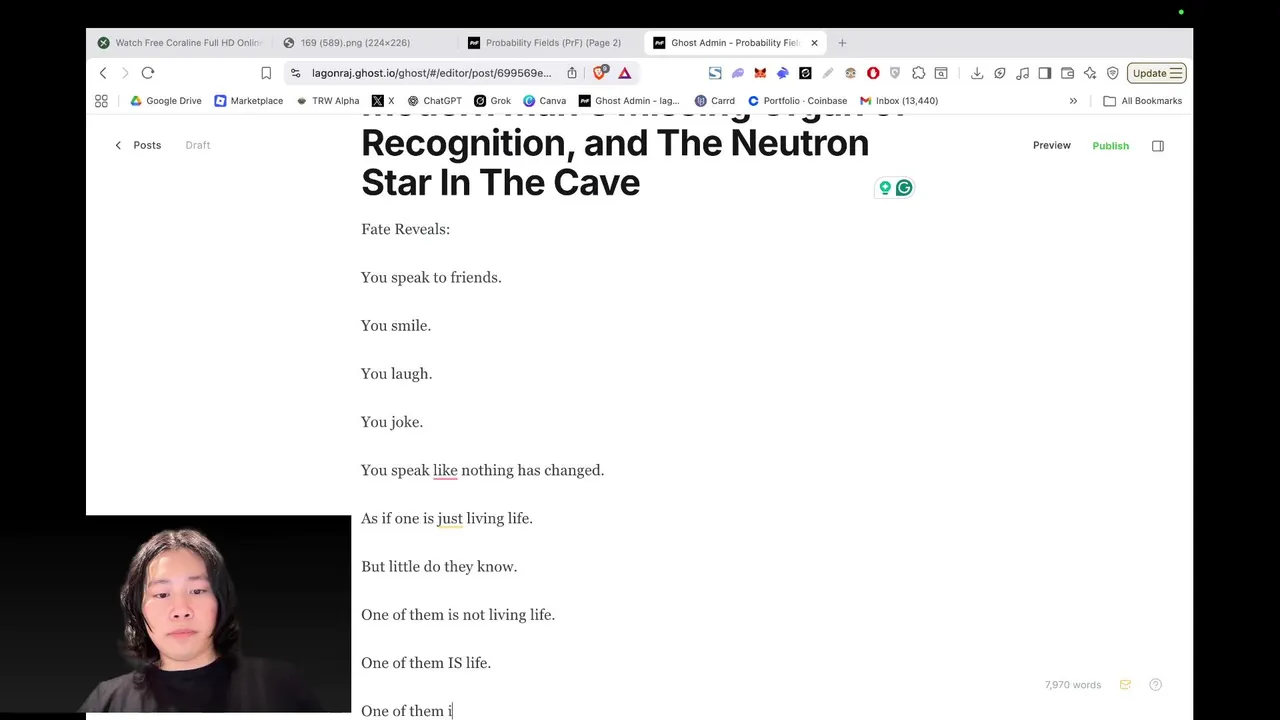Open the Update menu button

click(x=1157, y=73)
